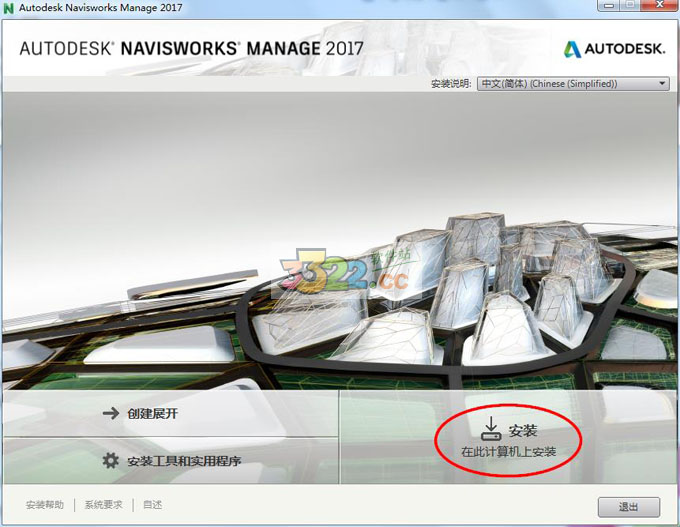Click 在此计算机上安装 text
The height and width of the screenshot is (527, 680).
[x=508, y=452]
